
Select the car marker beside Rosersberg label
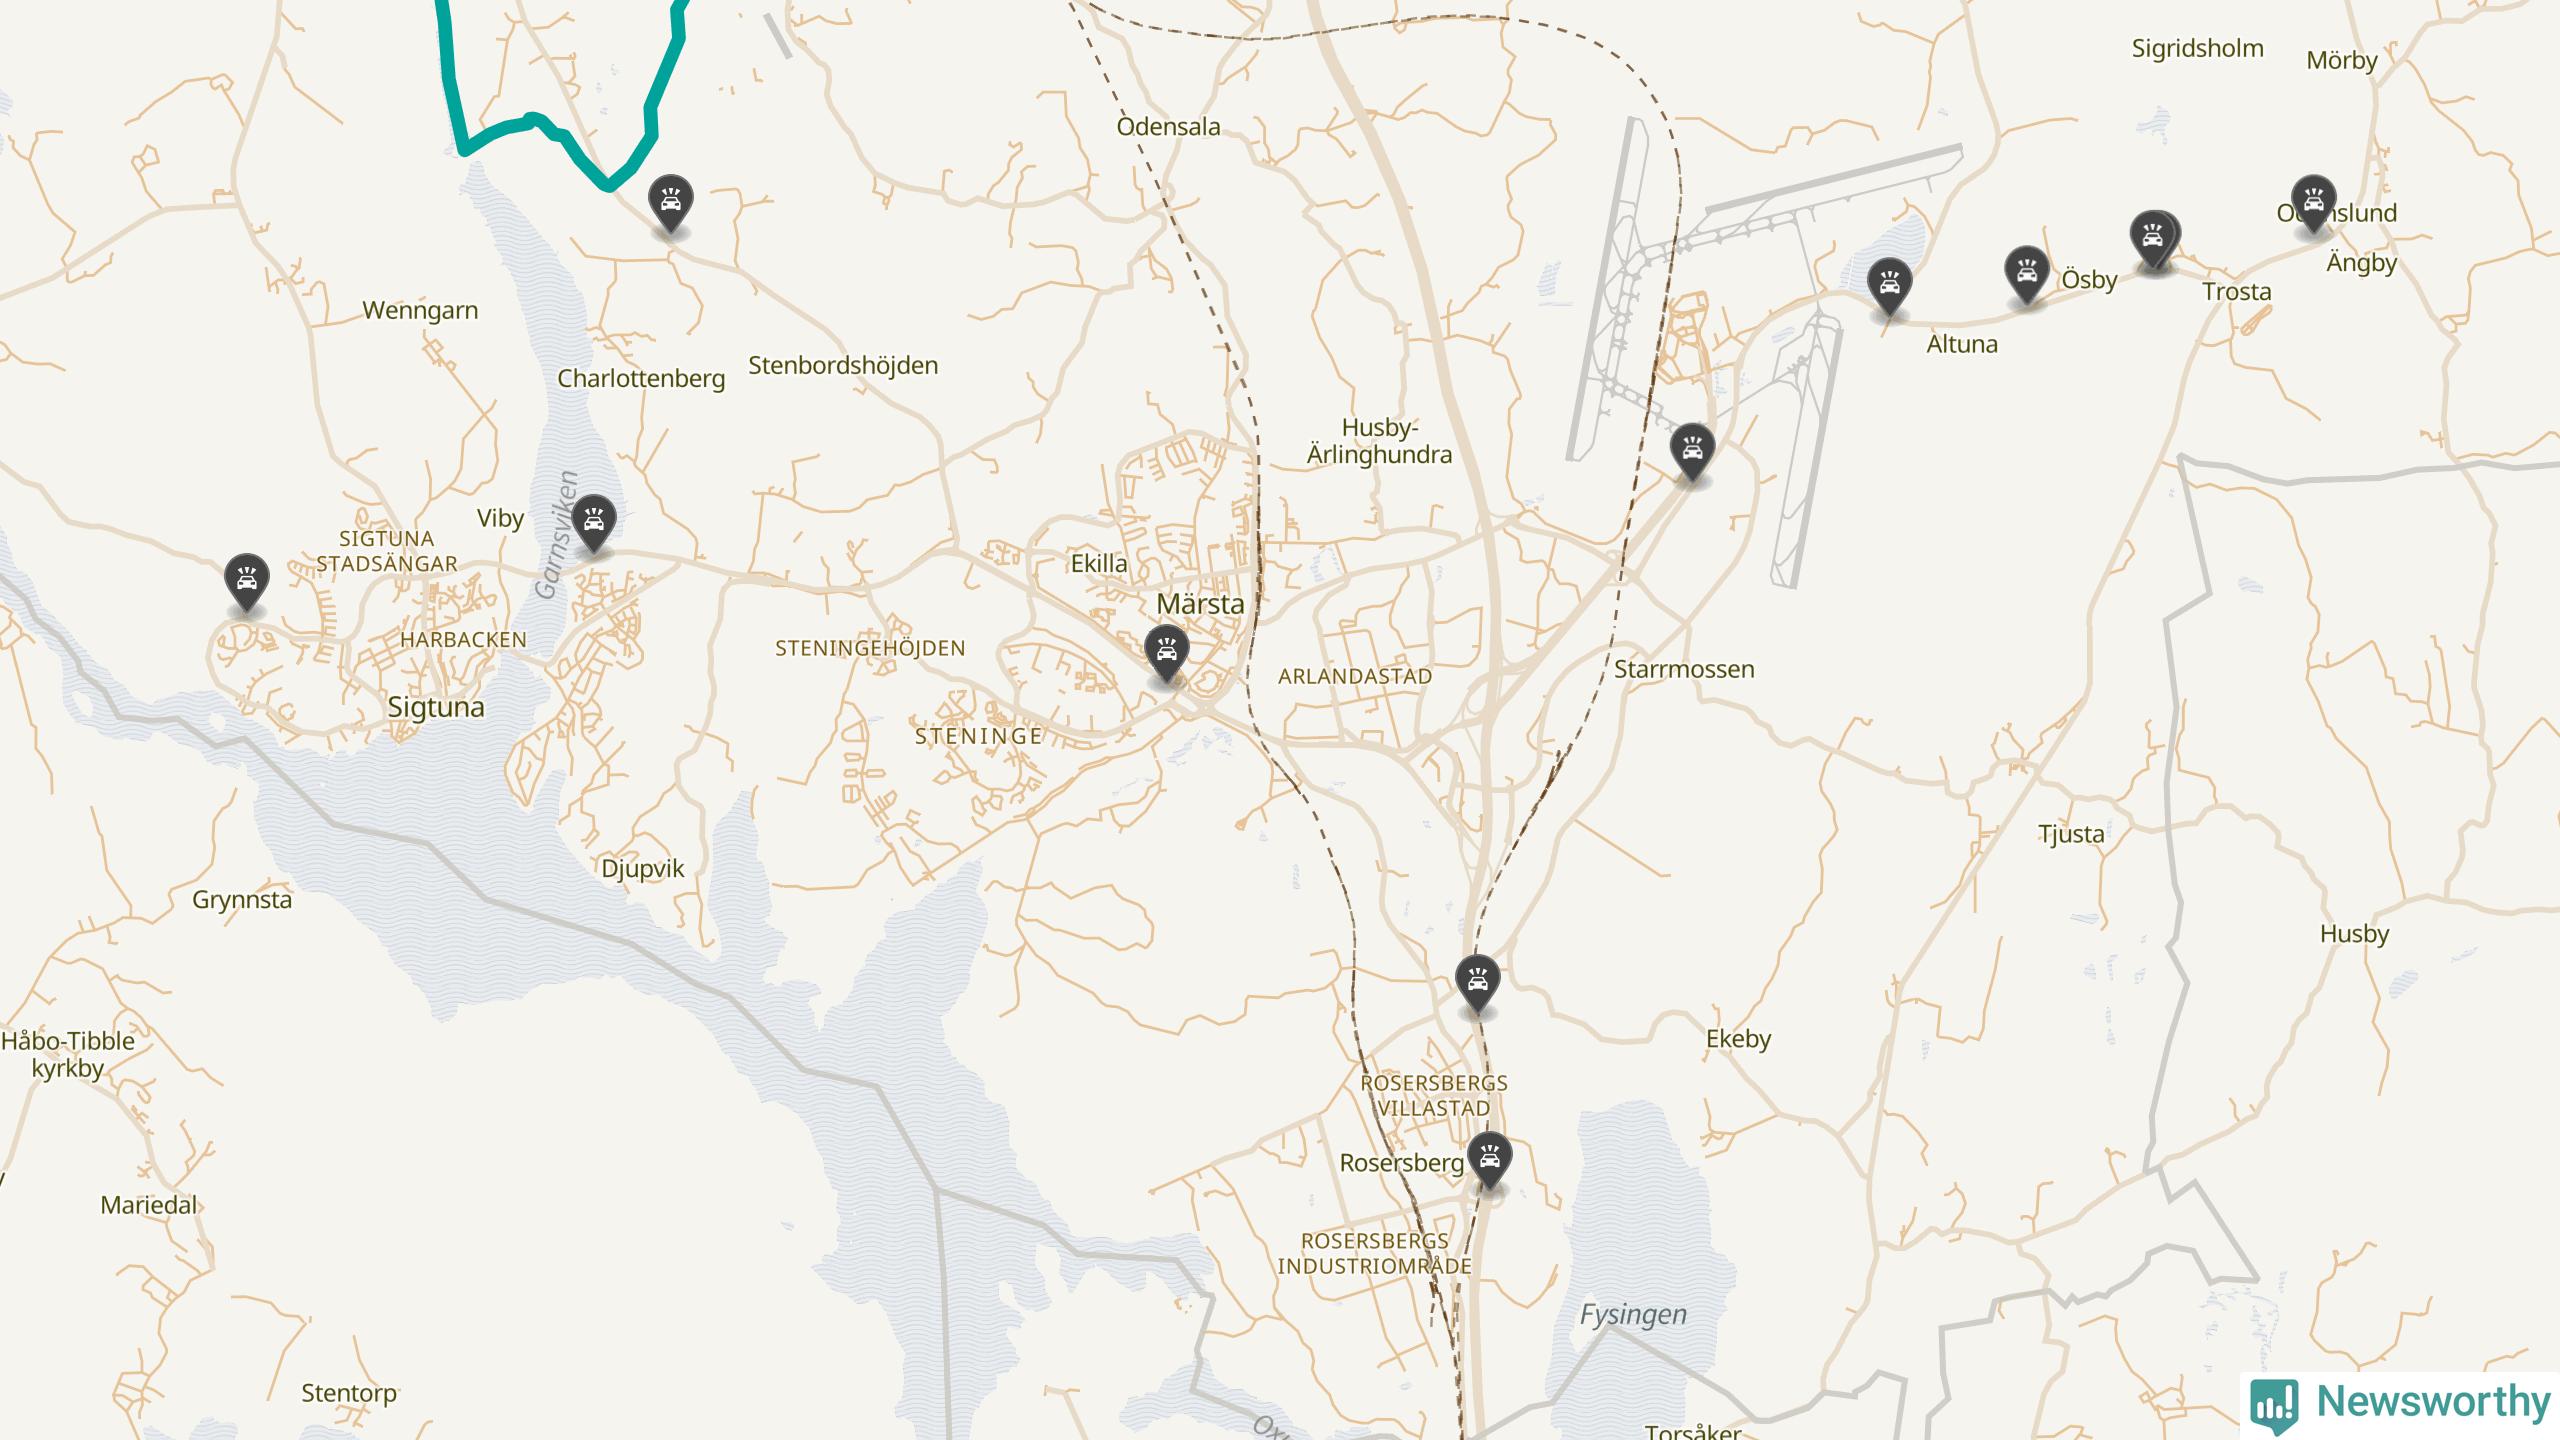point(1490,1161)
